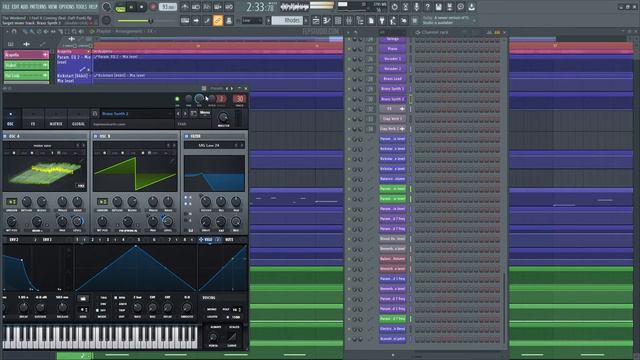Click the Serum MASTER volume knob
640x360 pixels.
click(223, 118)
